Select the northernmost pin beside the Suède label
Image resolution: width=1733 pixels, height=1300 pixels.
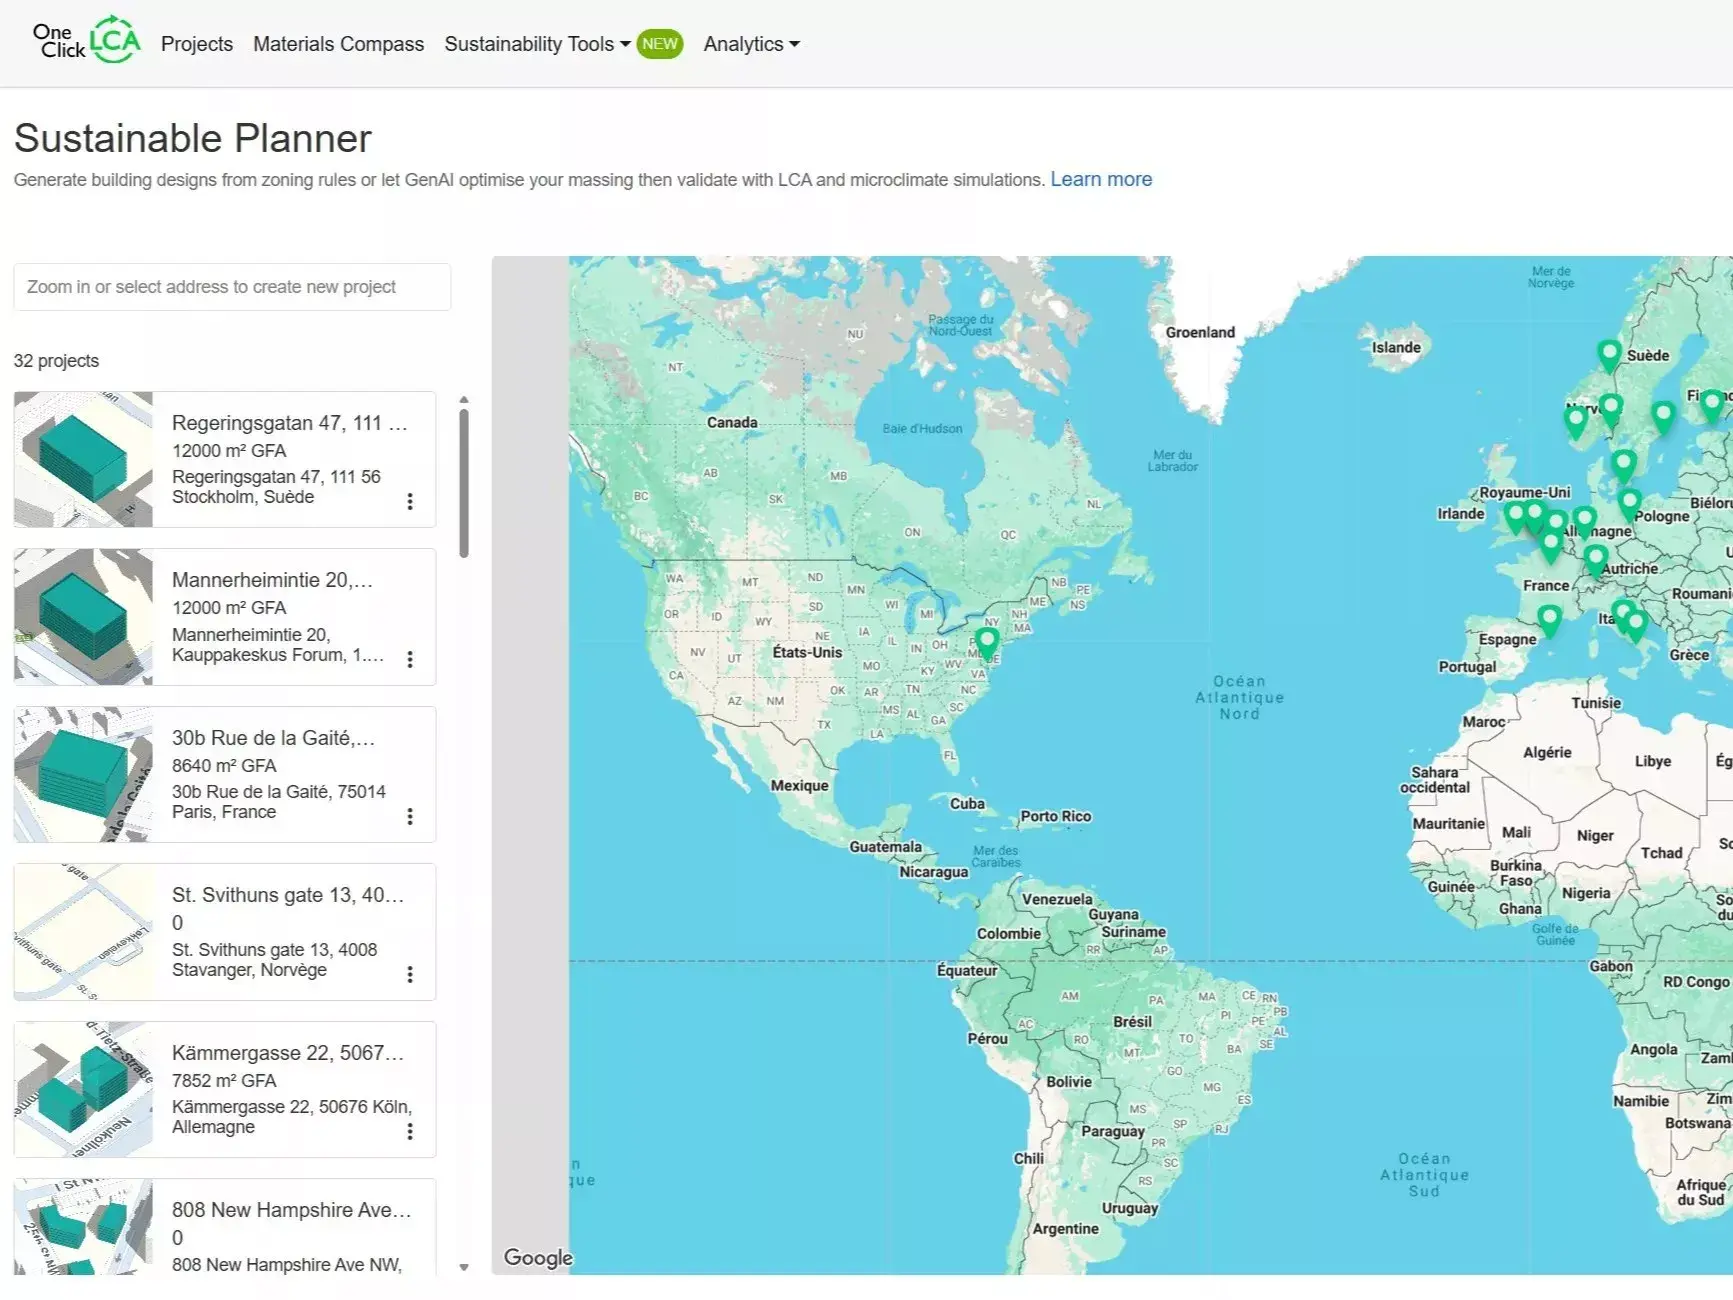[x=1609, y=355]
